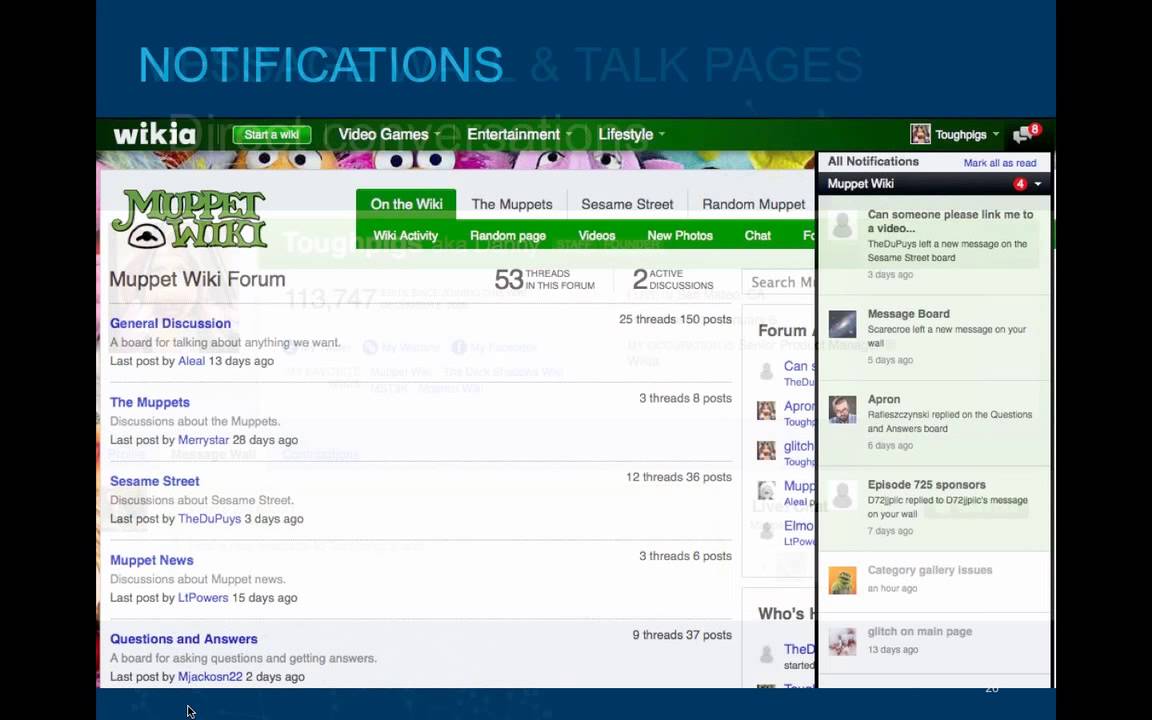Image resolution: width=1152 pixels, height=720 pixels.
Task: Collapse the Muppet Wiki notifications arrow
Action: [1037, 184]
